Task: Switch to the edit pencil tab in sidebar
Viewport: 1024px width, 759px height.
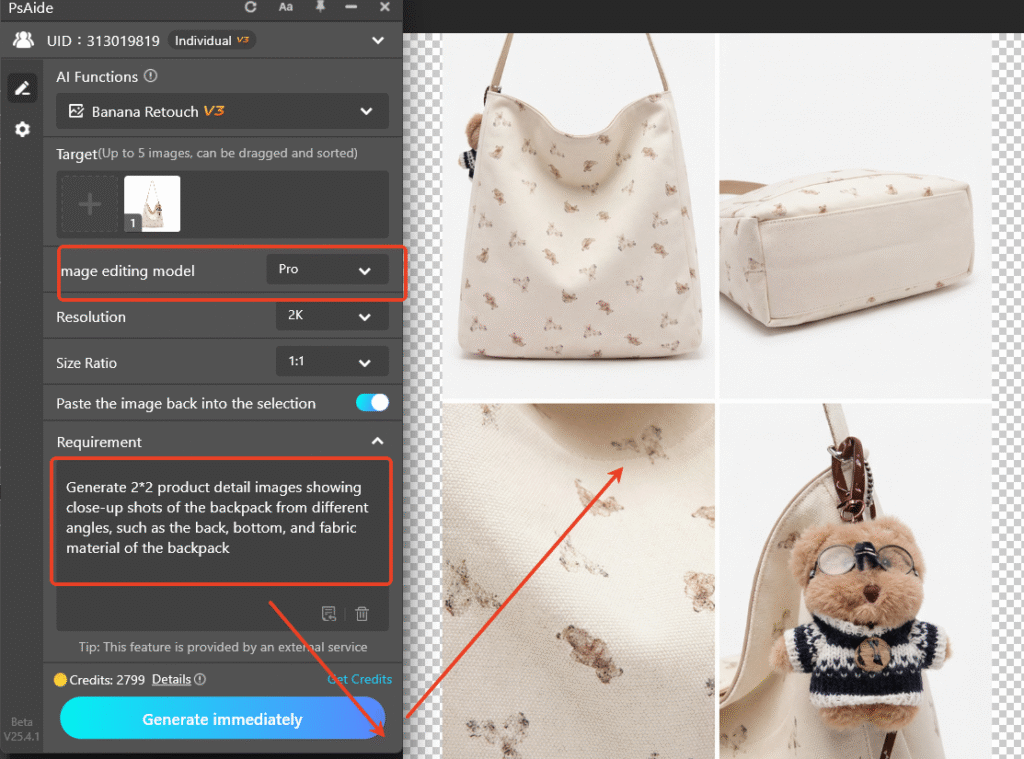Action: pyautogui.click(x=22, y=88)
